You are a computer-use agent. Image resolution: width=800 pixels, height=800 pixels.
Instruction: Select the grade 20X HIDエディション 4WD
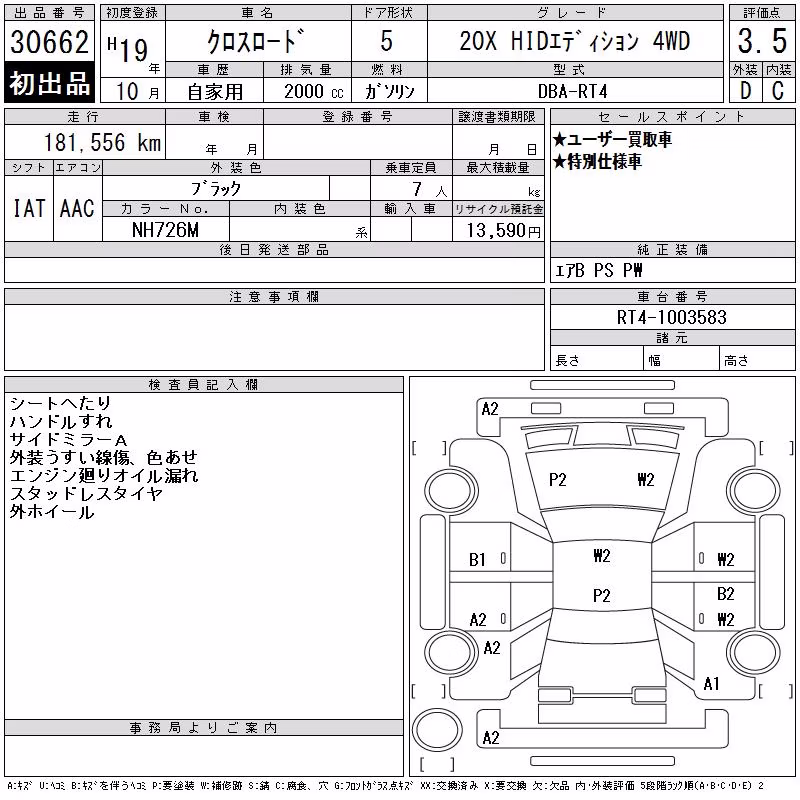click(574, 41)
